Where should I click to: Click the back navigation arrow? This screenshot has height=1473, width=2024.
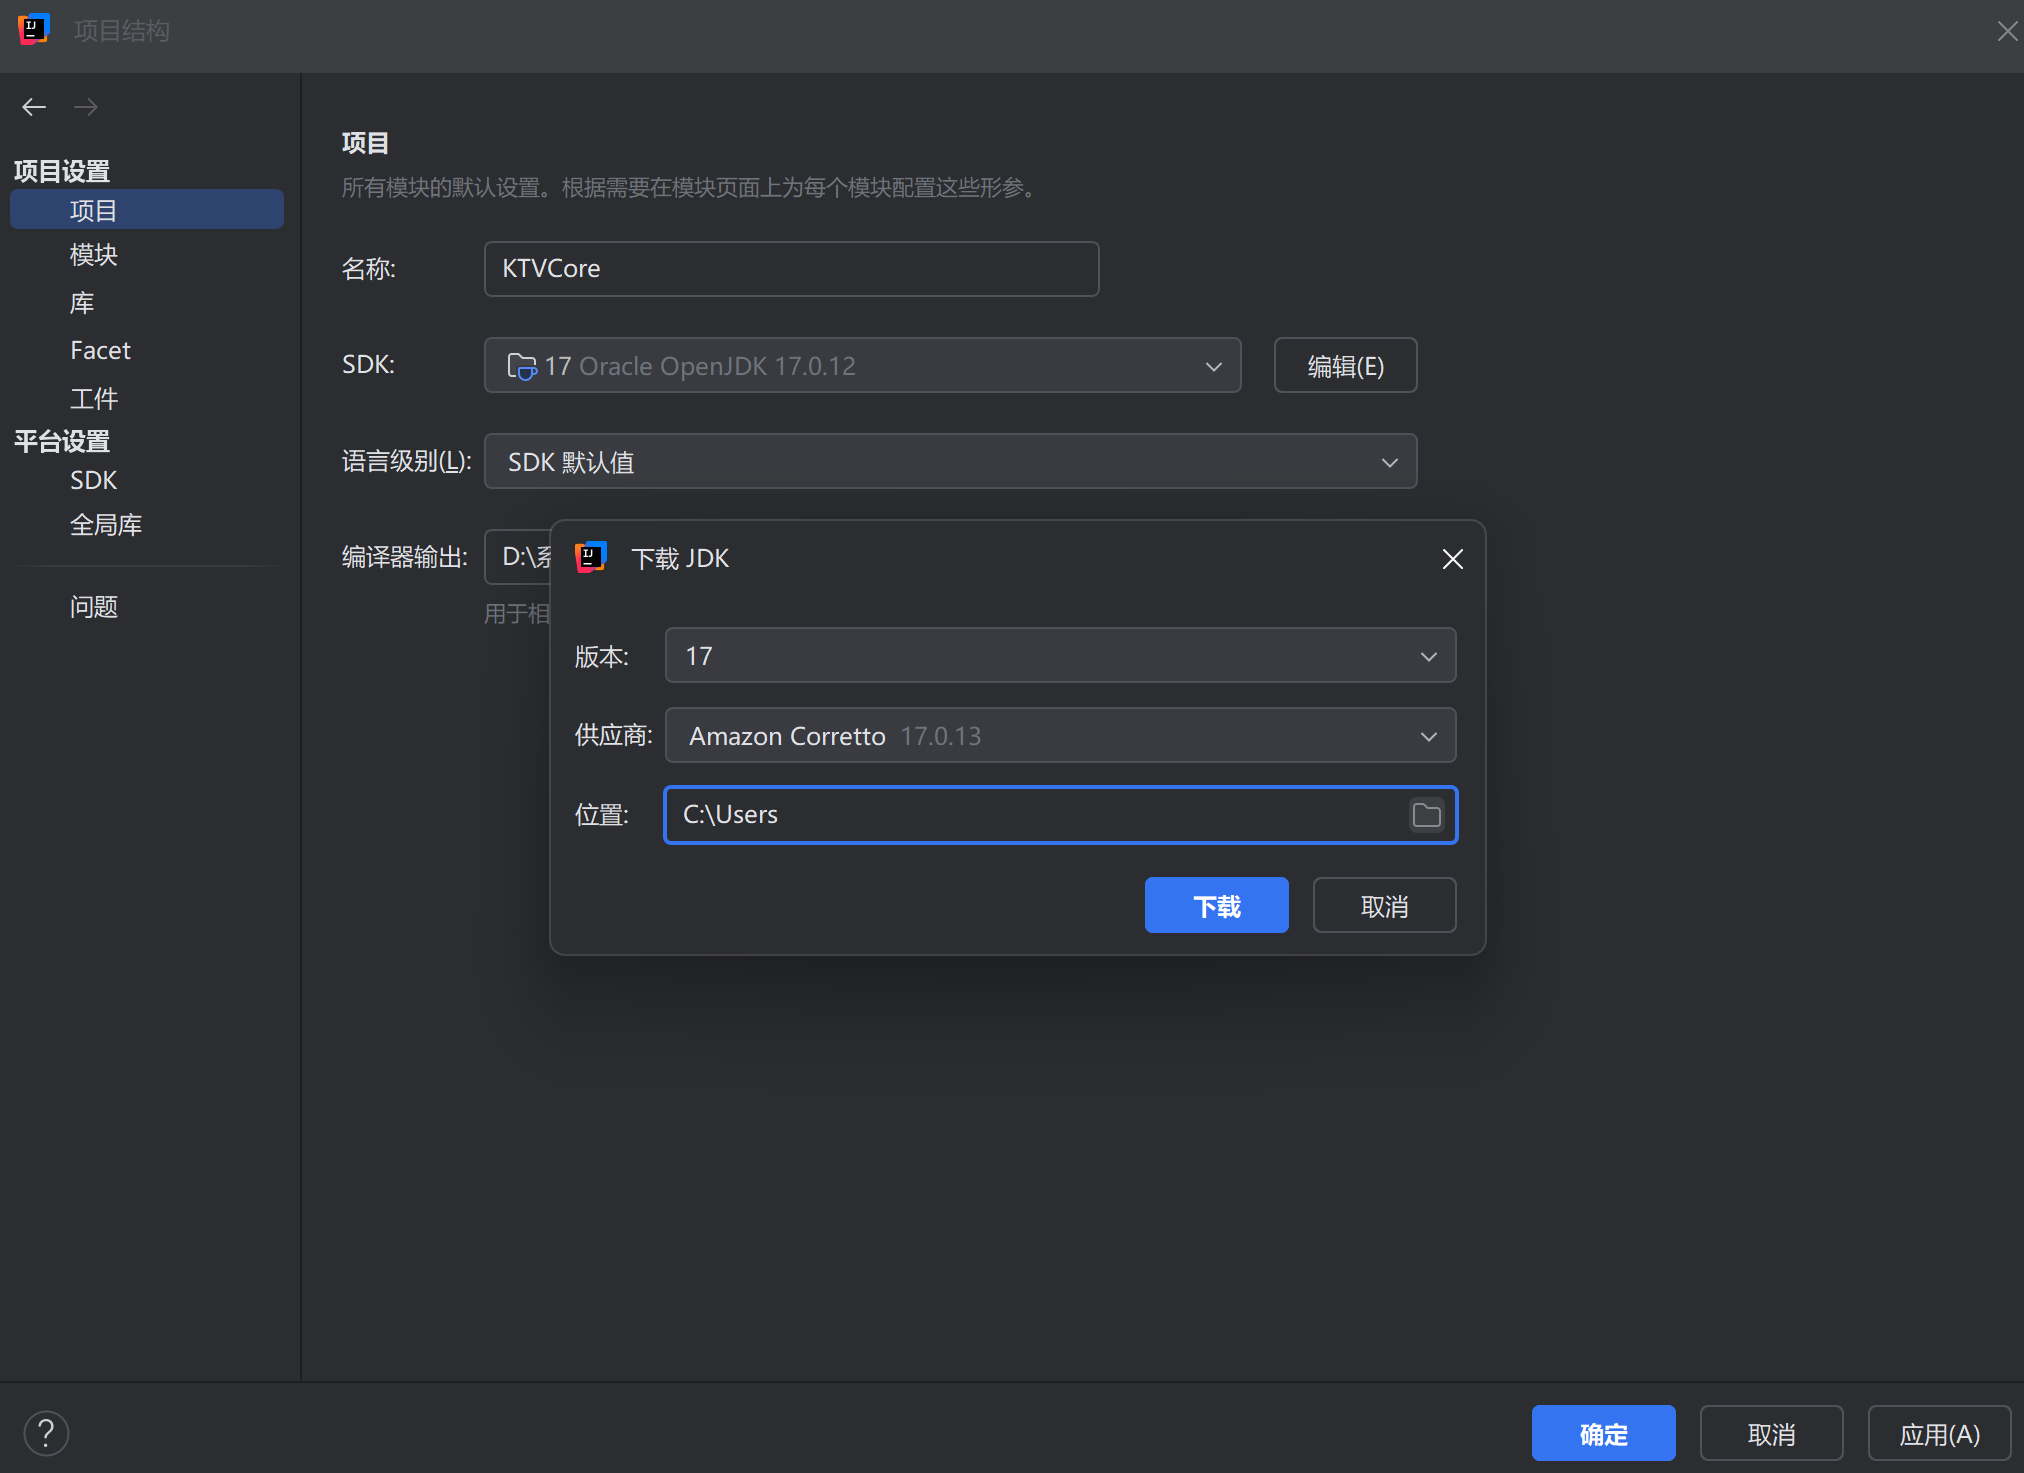tap(34, 107)
